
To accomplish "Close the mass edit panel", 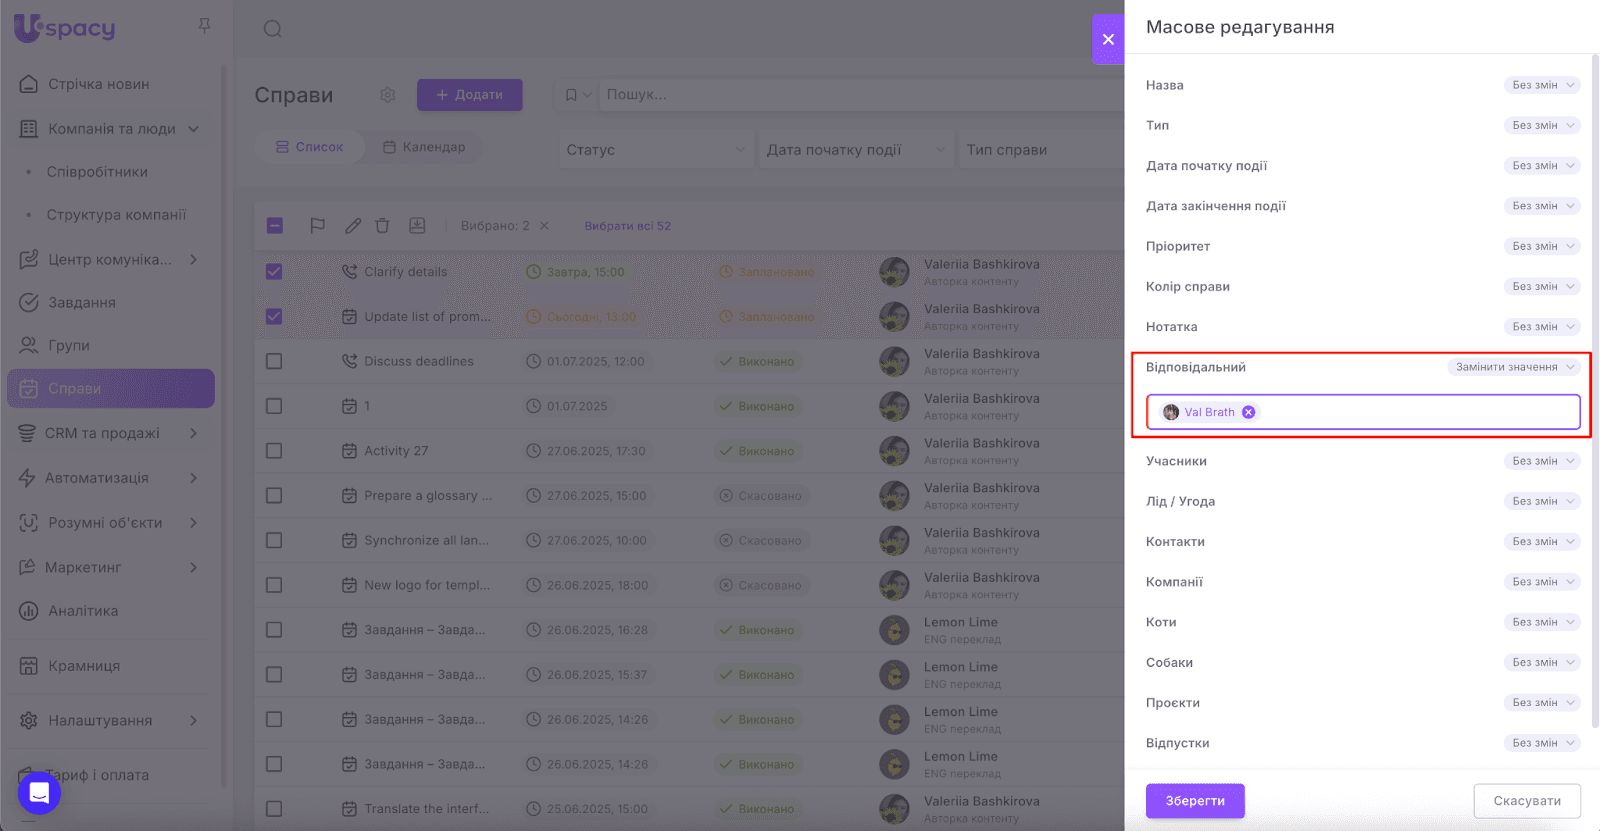I will 1108,39.
